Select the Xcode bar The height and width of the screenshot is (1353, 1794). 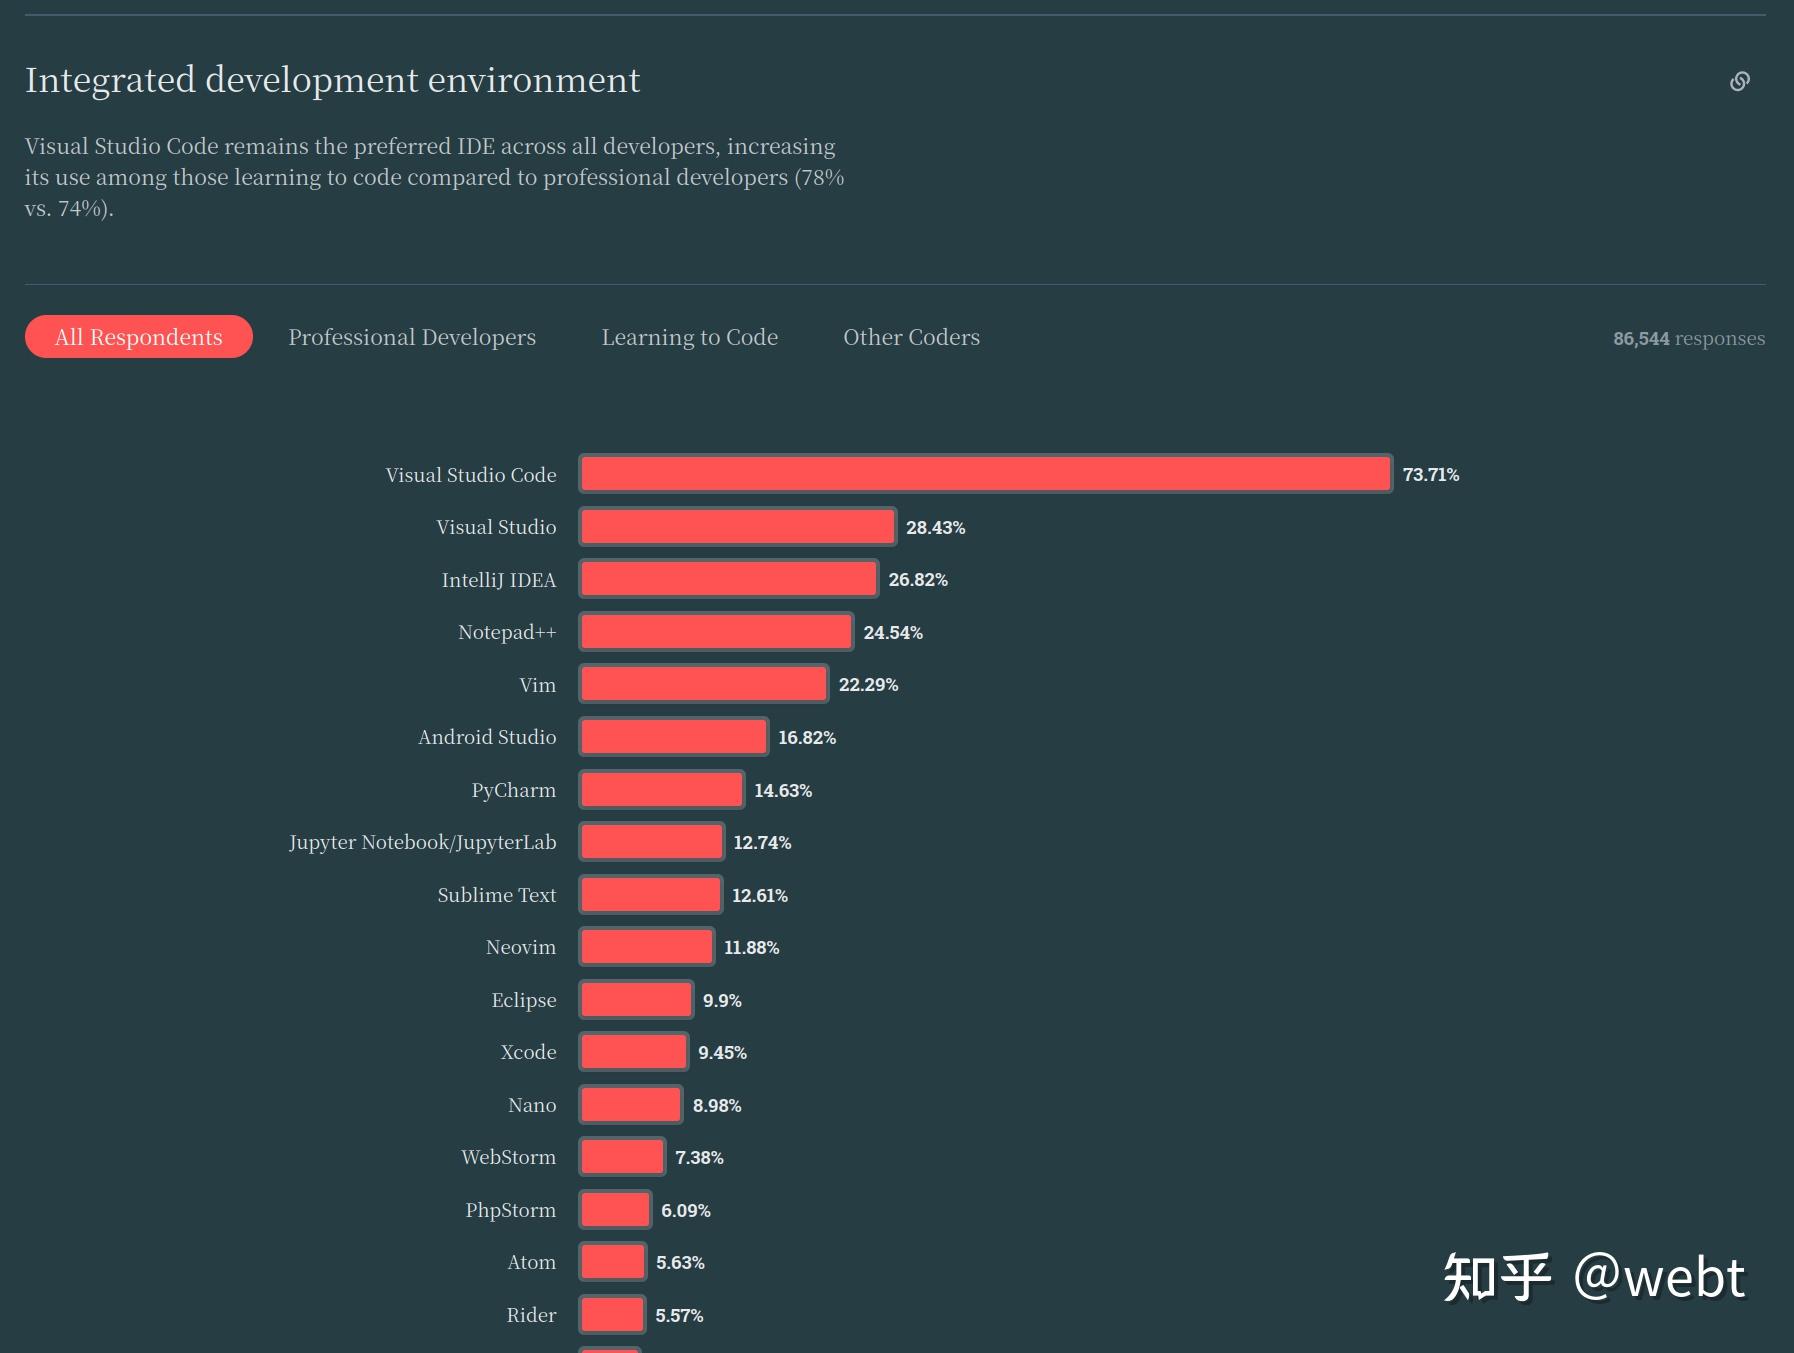point(634,1052)
